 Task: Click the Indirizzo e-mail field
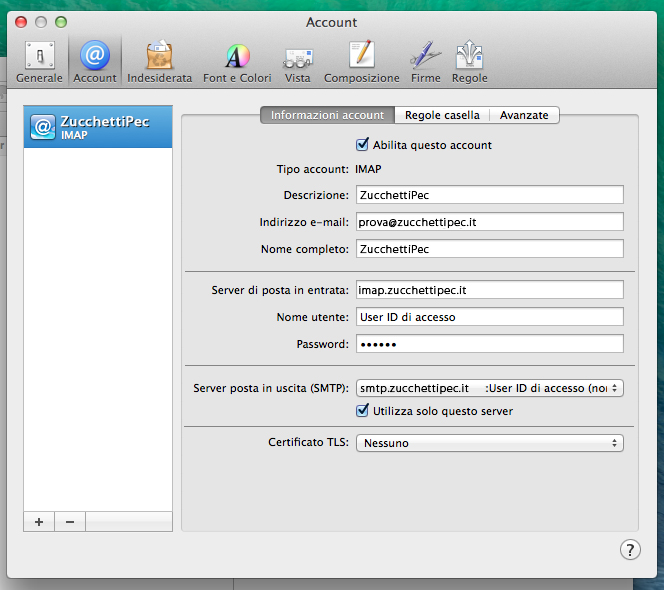pos(490,222)
